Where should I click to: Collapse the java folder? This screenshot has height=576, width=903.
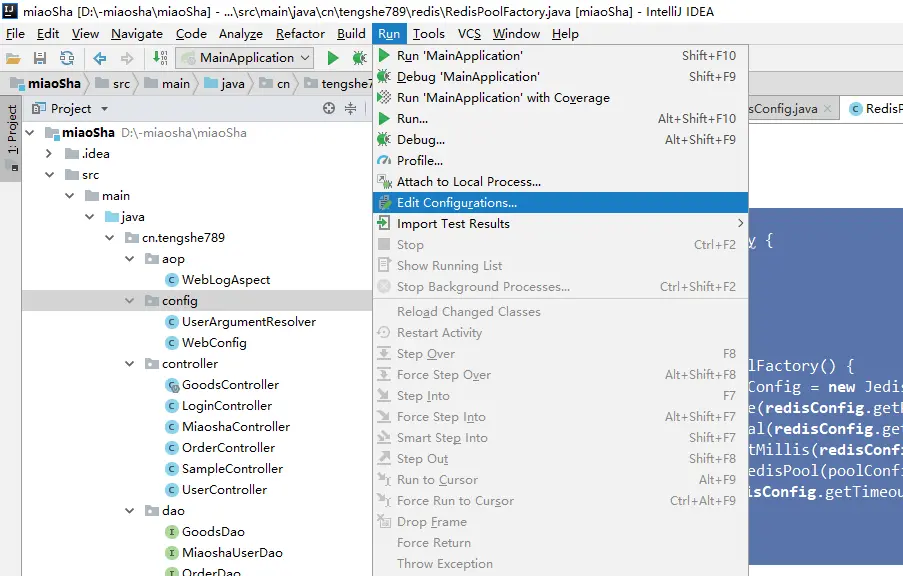tap(89, 217)
